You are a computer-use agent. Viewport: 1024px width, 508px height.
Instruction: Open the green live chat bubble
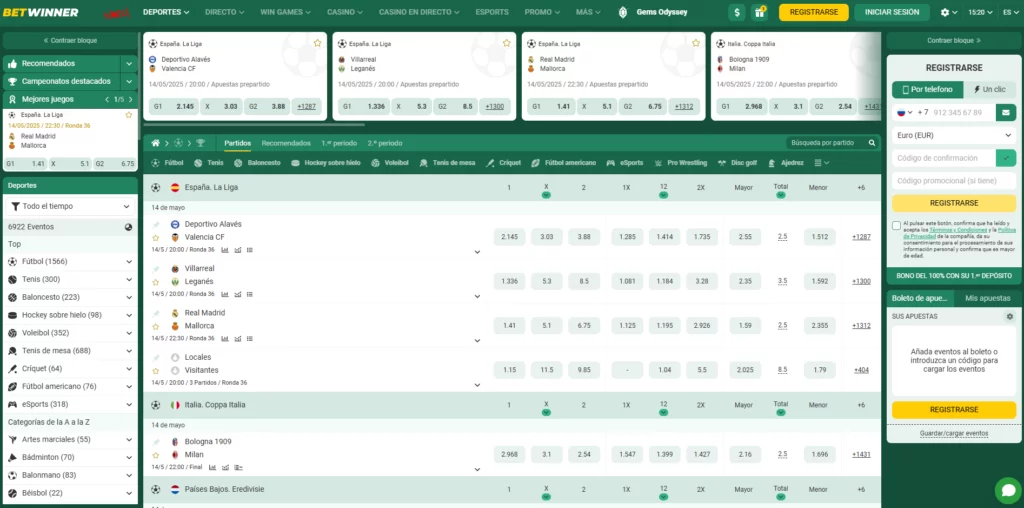click(1008, 490)
